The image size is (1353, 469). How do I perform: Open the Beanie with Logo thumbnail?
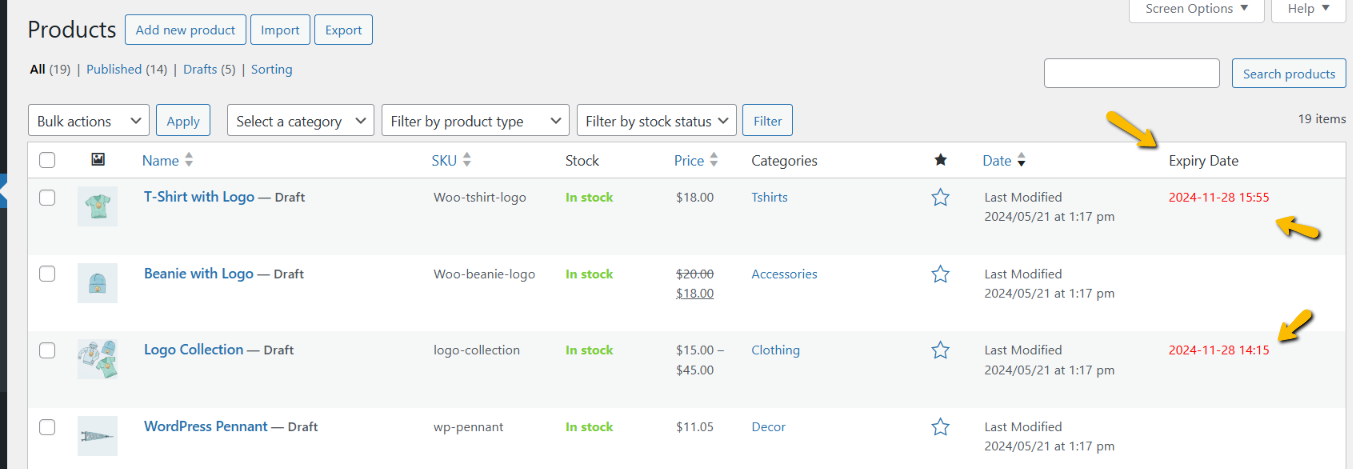pos(98,283)
